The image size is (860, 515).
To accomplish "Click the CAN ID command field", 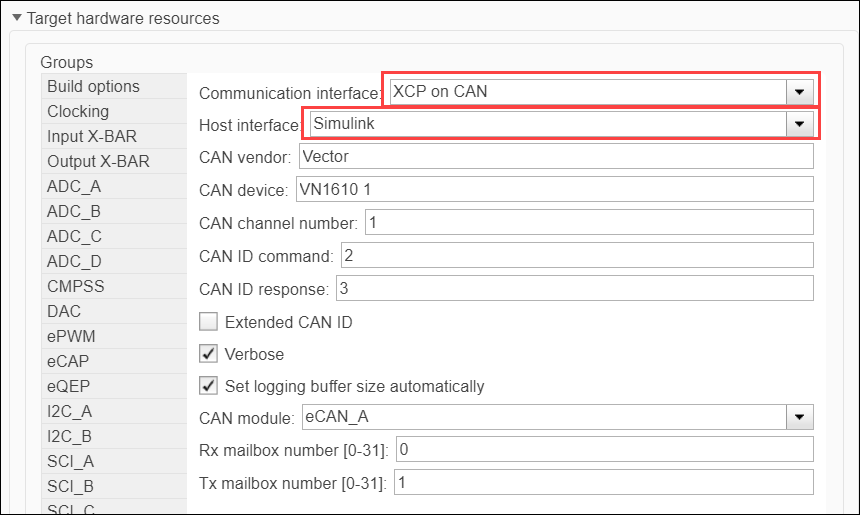I will (576, 256).
